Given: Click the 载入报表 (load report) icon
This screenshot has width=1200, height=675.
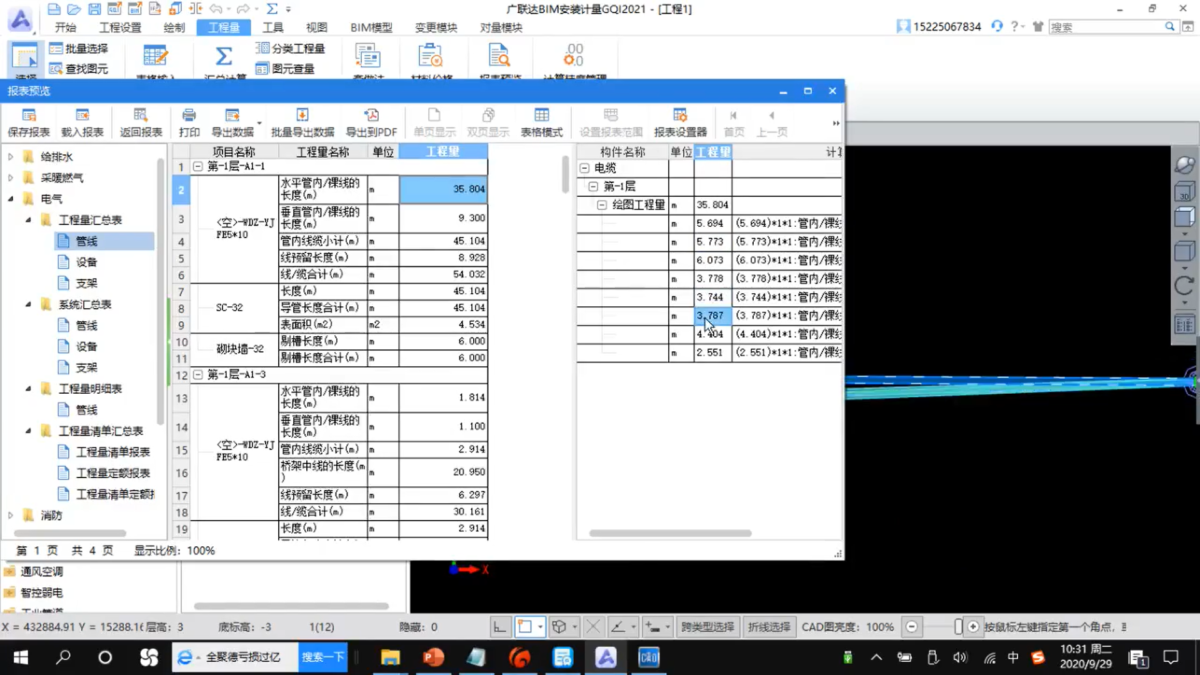Looking at the screenshot, I should (82, 115).
